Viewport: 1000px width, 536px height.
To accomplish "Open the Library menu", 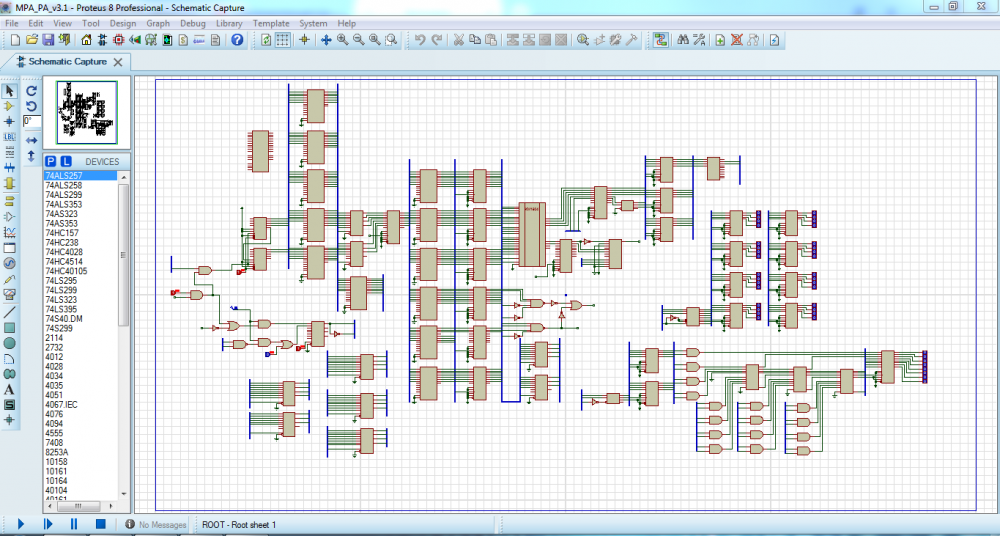I will pyautogui.click(x=228, y=23).
